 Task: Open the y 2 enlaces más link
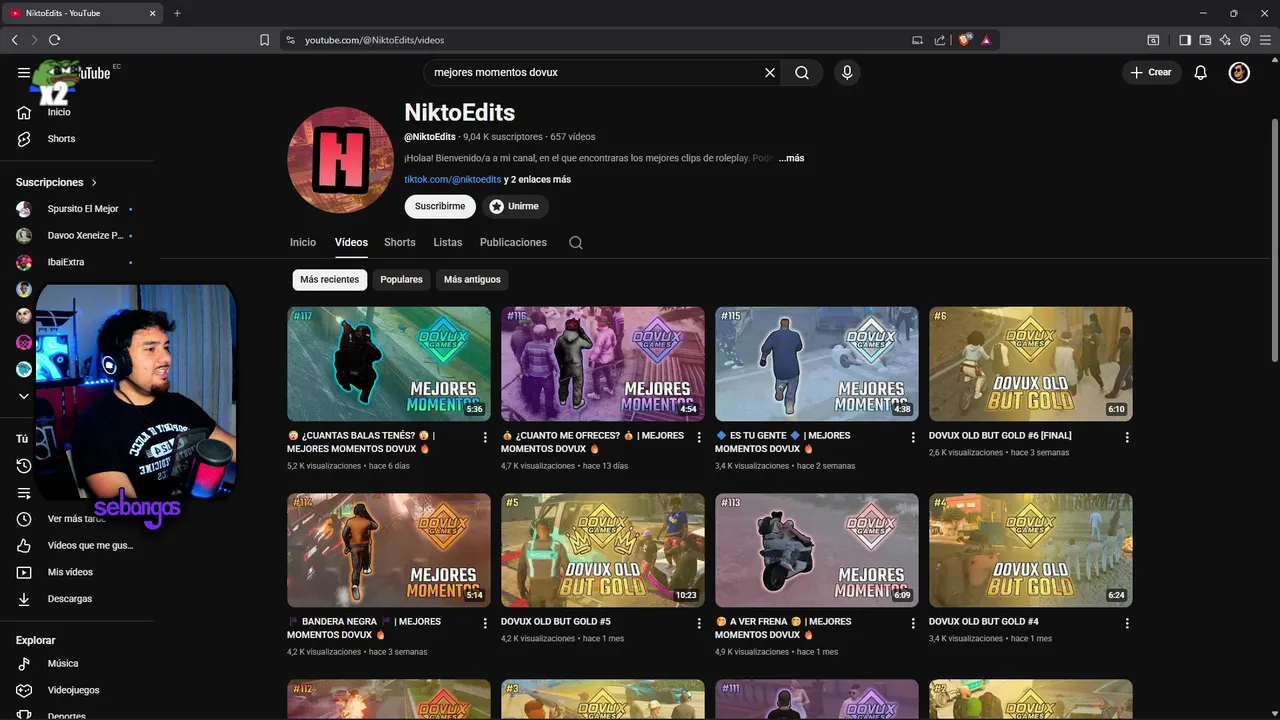538,180
